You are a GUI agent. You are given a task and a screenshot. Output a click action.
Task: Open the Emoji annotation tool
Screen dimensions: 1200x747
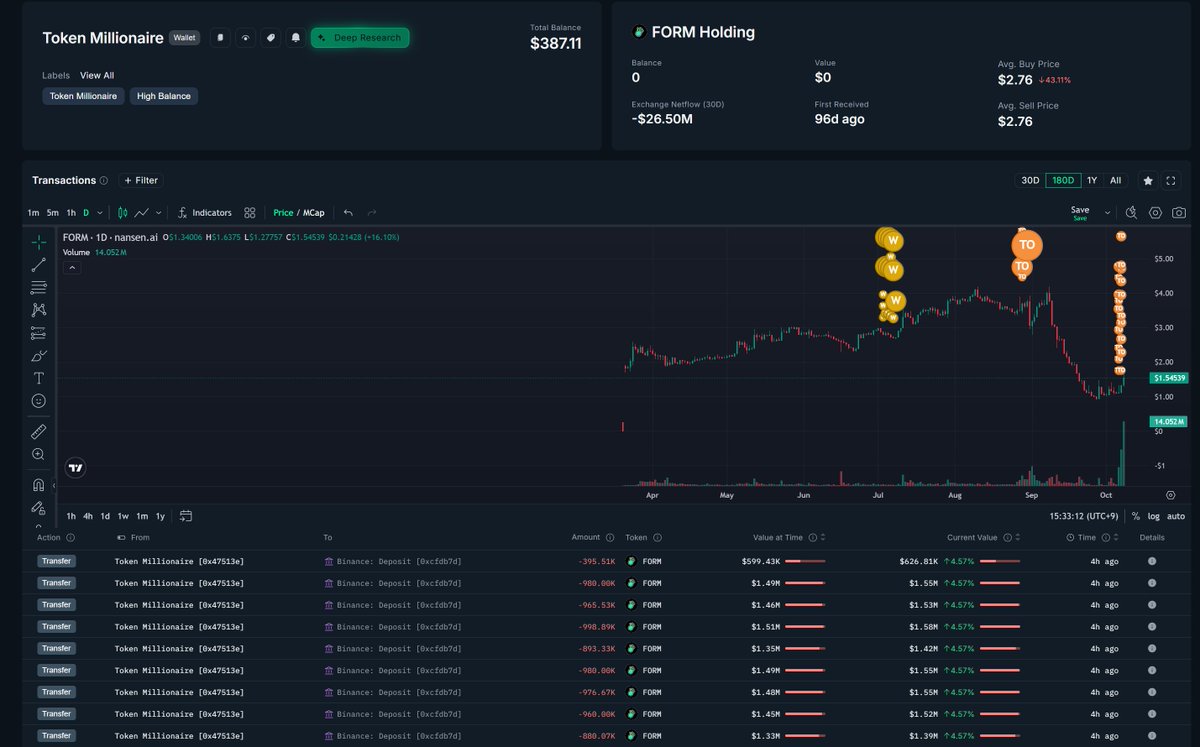(38, 400)
